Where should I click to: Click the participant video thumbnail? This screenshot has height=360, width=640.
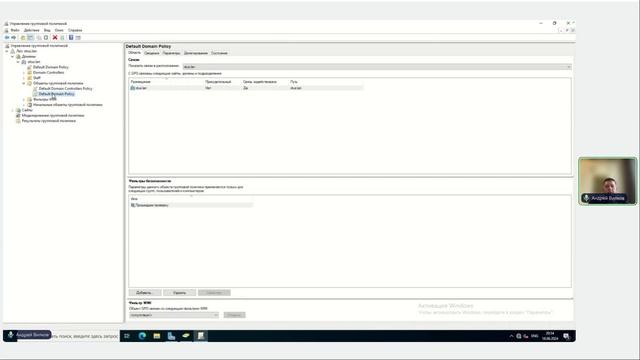(607, 181)
